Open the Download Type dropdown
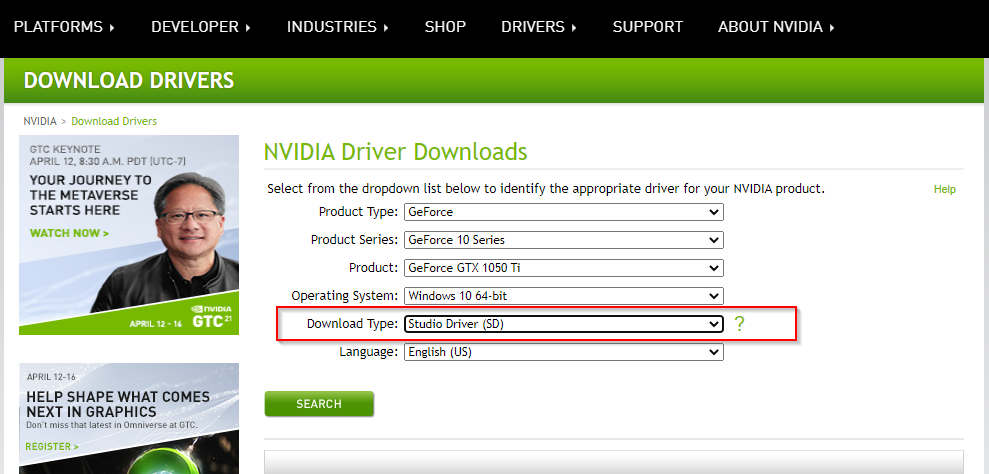Viewport: 989px width, 474px height. [564, 324]
